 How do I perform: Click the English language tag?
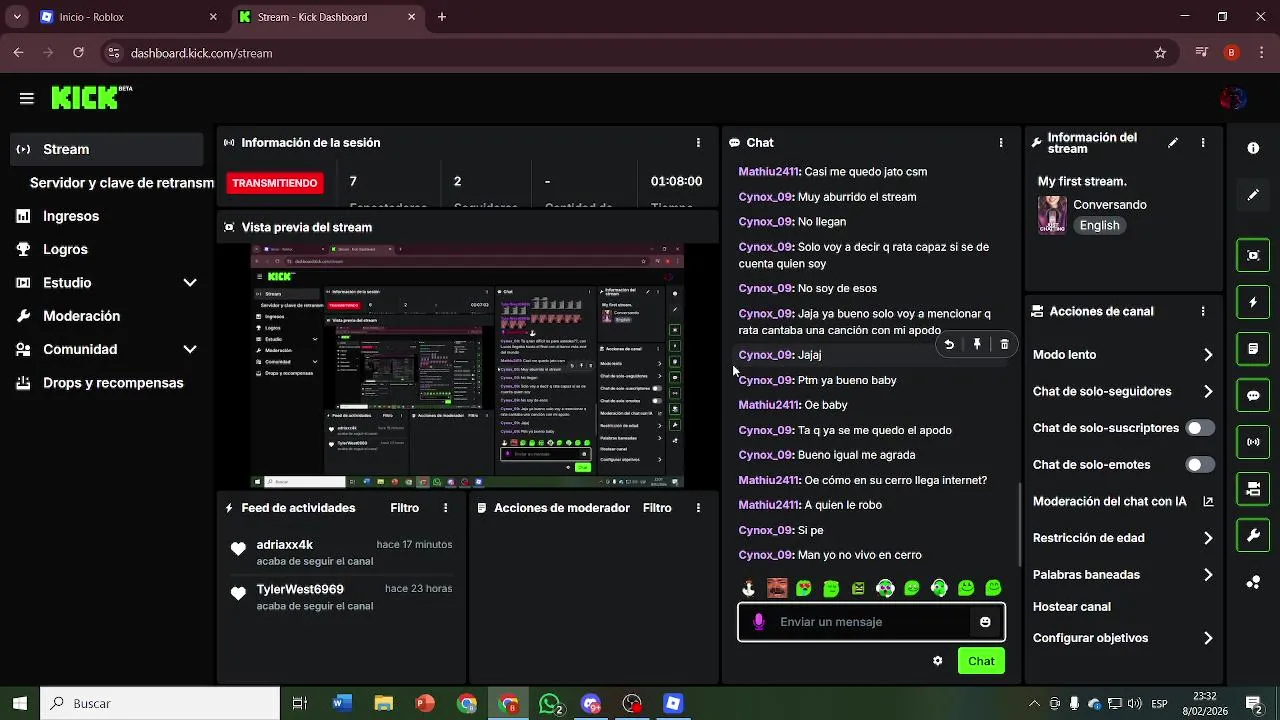click(1099, 226)
